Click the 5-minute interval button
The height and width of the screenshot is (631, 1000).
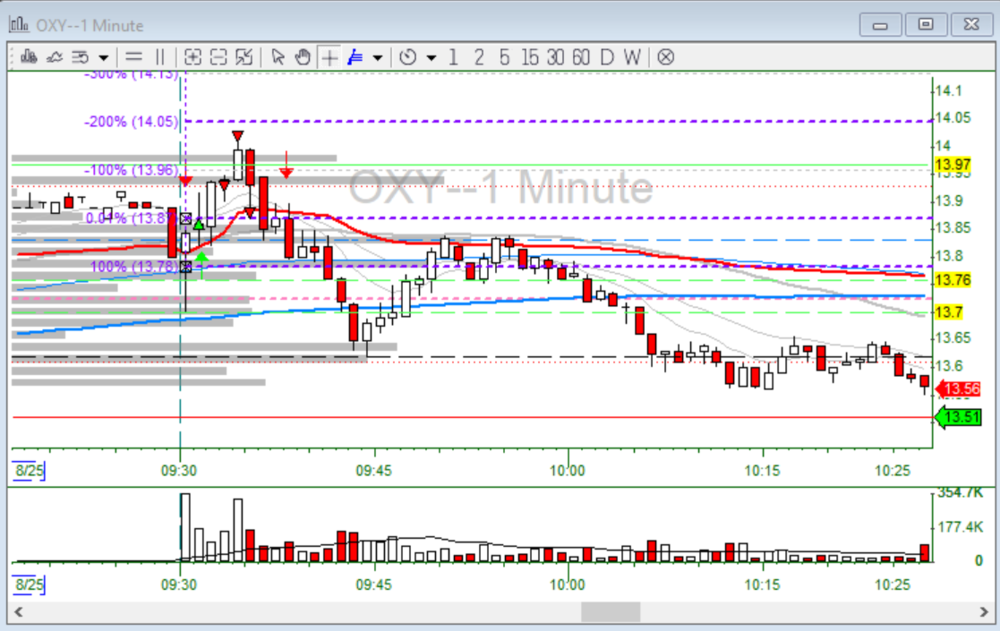(504, 57)
